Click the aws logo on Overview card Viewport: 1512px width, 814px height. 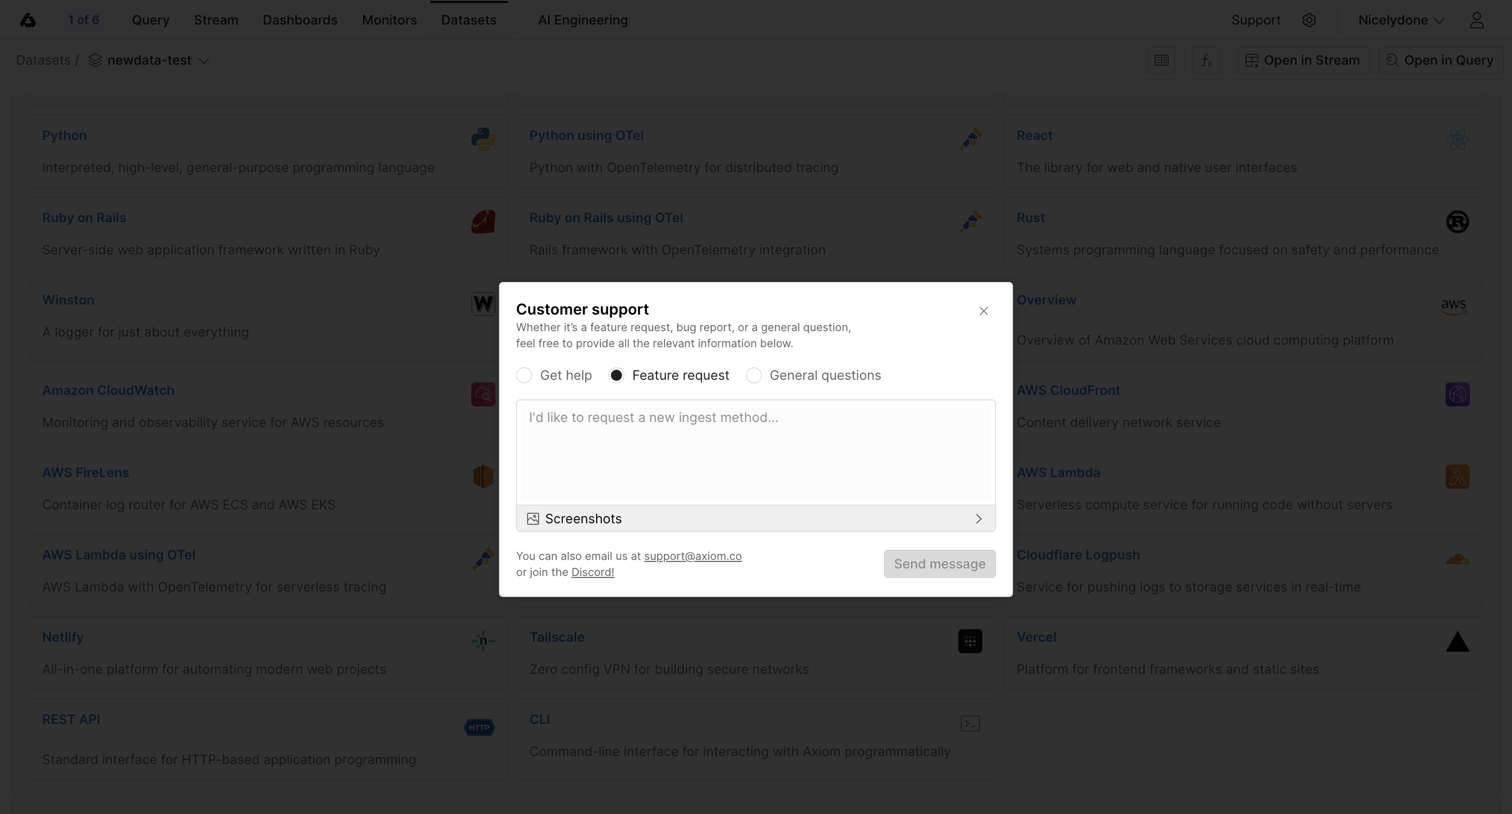point(1453,305)
